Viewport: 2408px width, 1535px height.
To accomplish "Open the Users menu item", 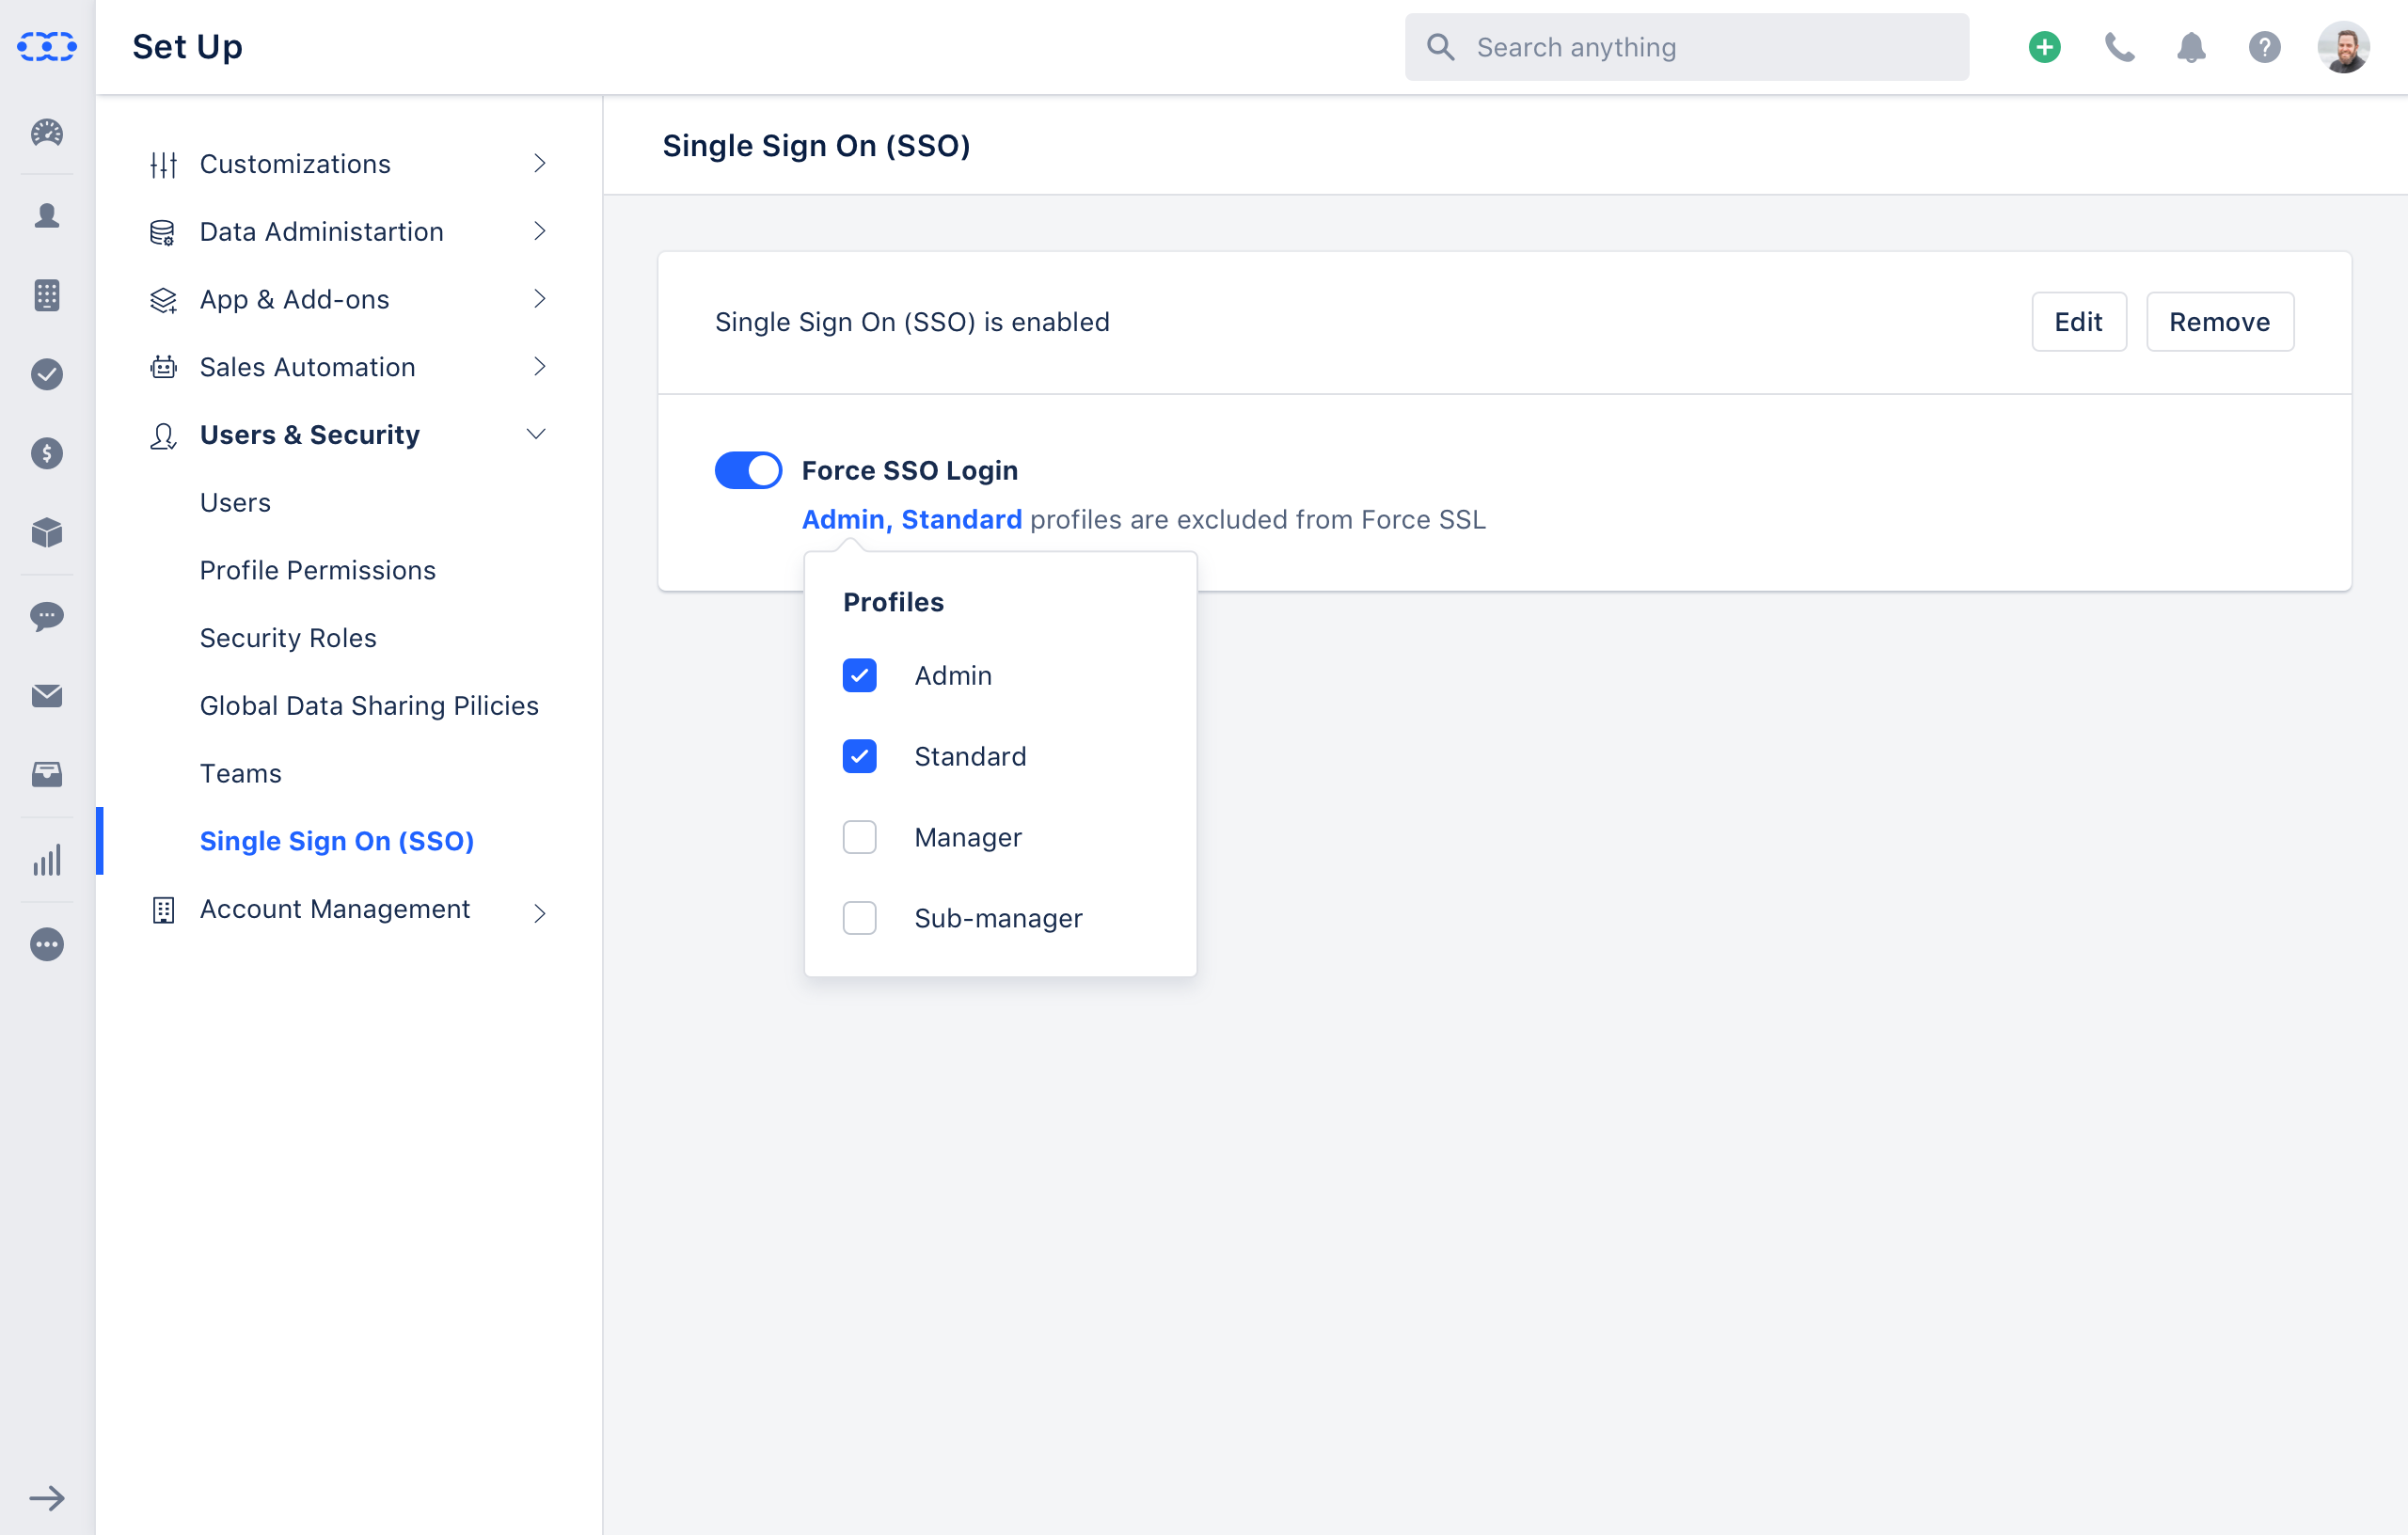I will [x=235, y=502].
